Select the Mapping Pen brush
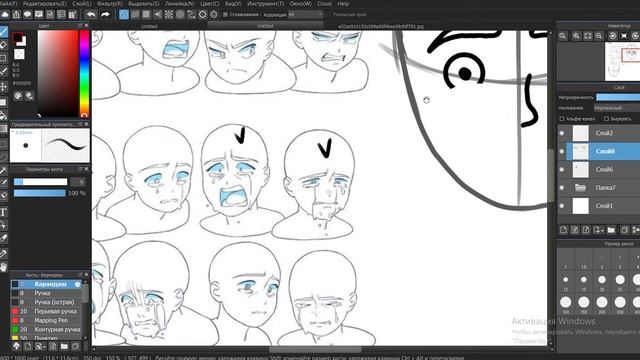Viewport: 640px width, 360px height. tap(46, 320)
